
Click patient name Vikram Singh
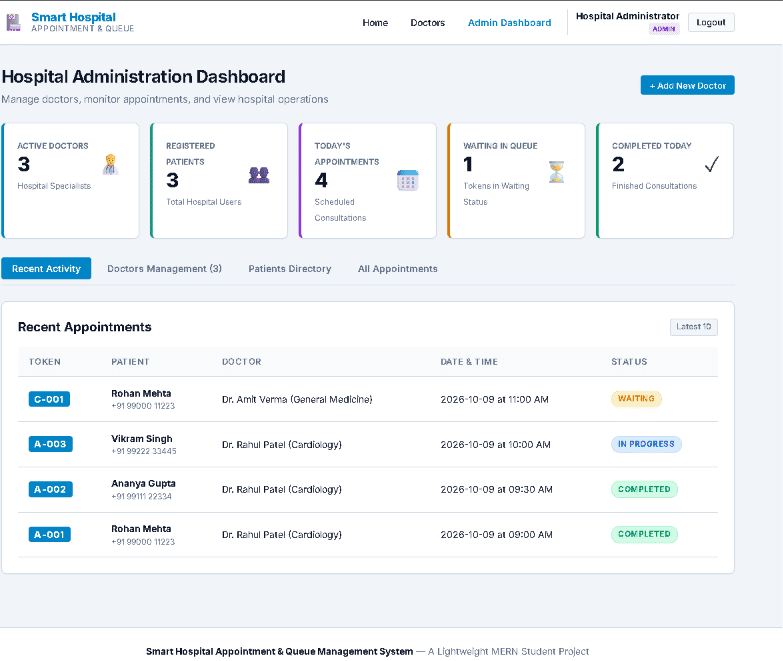(x=142, y=438)
